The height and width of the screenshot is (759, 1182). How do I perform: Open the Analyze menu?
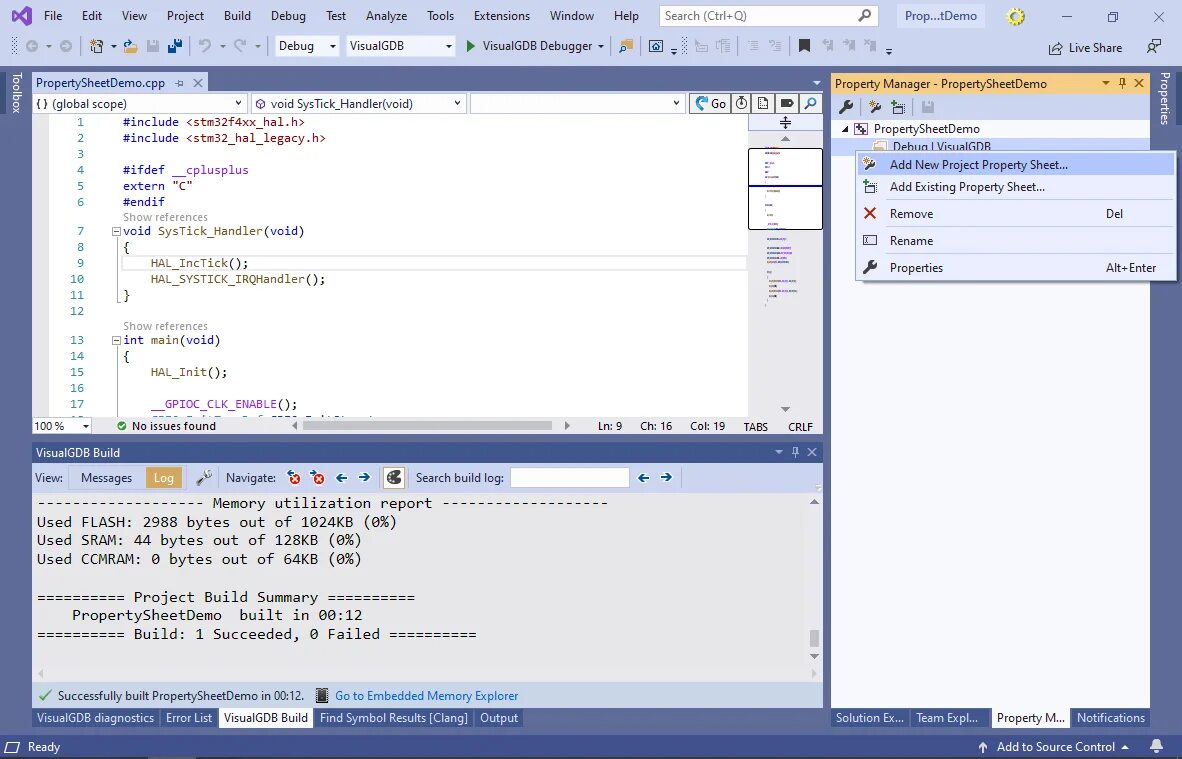tap(386, 16)
